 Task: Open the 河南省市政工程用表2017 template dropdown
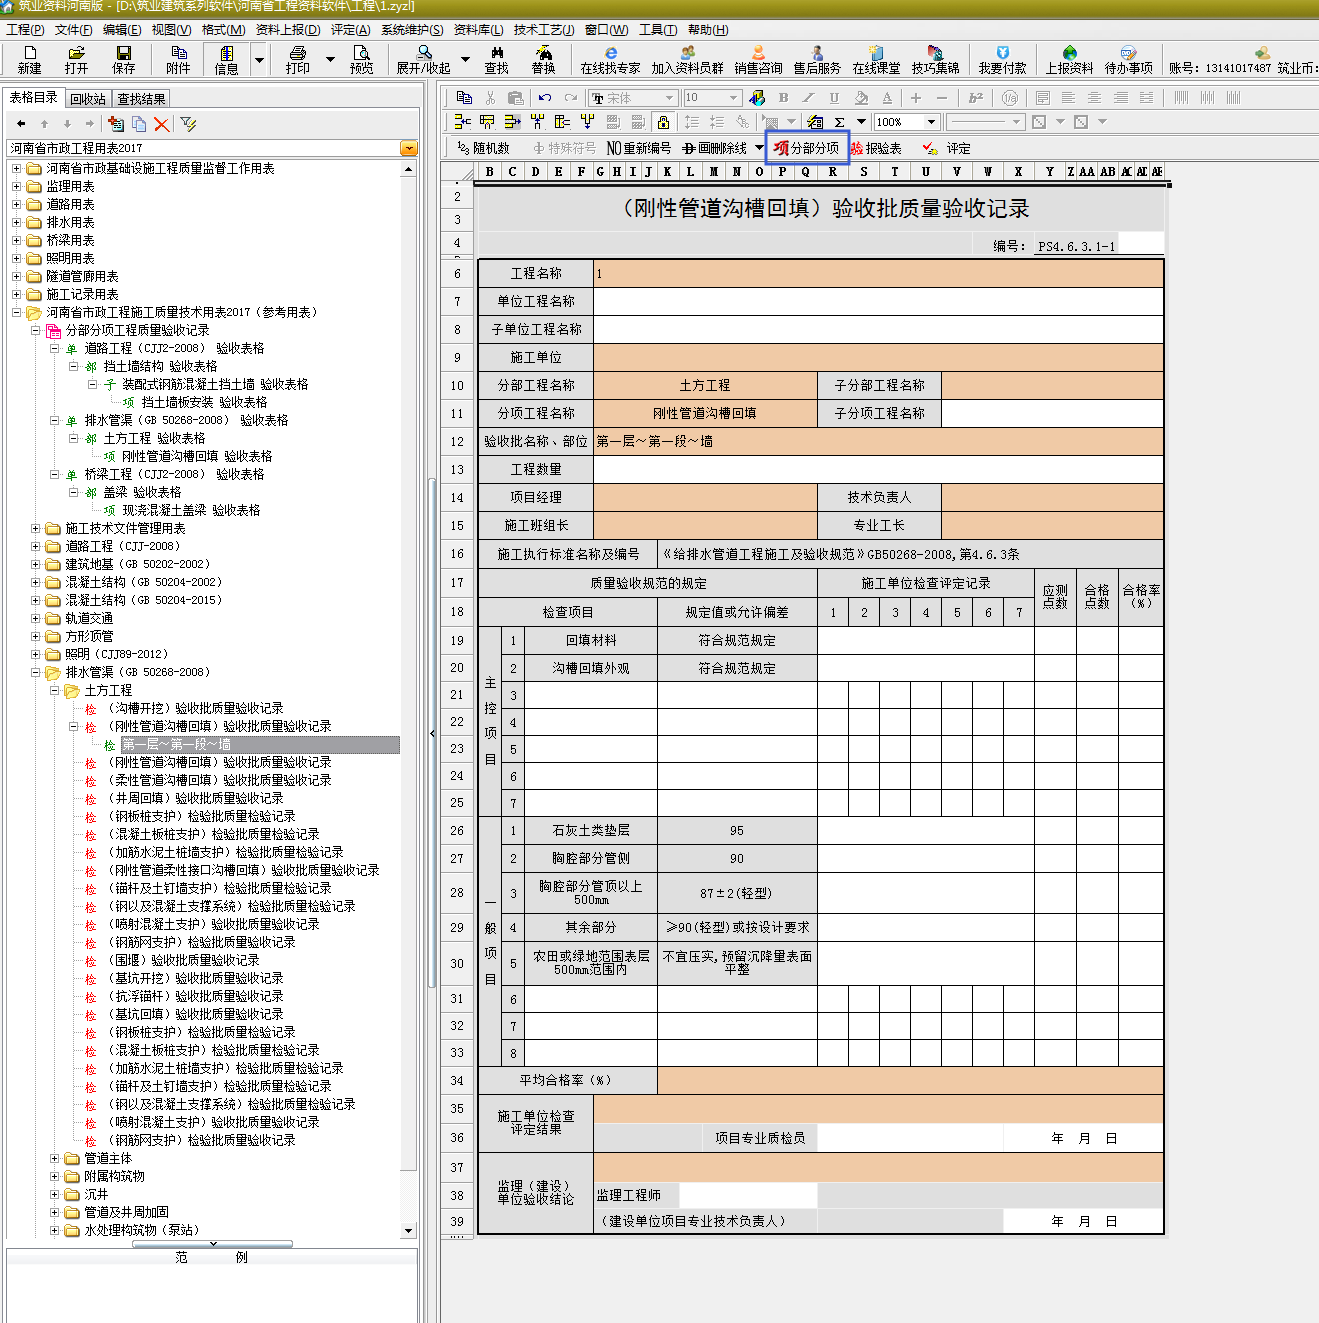point(408,148)
